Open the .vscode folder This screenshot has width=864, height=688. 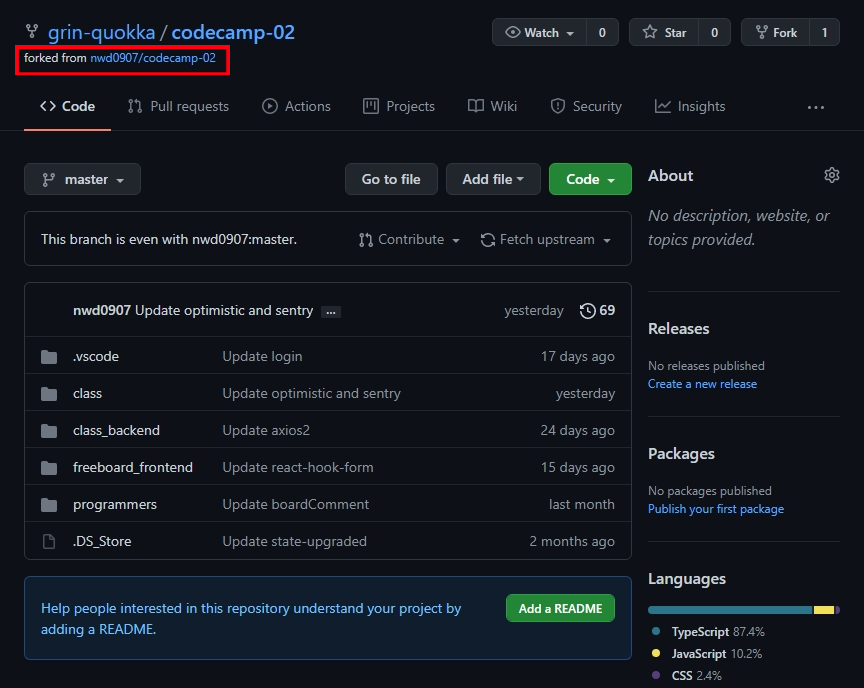[x=96, y=356]
